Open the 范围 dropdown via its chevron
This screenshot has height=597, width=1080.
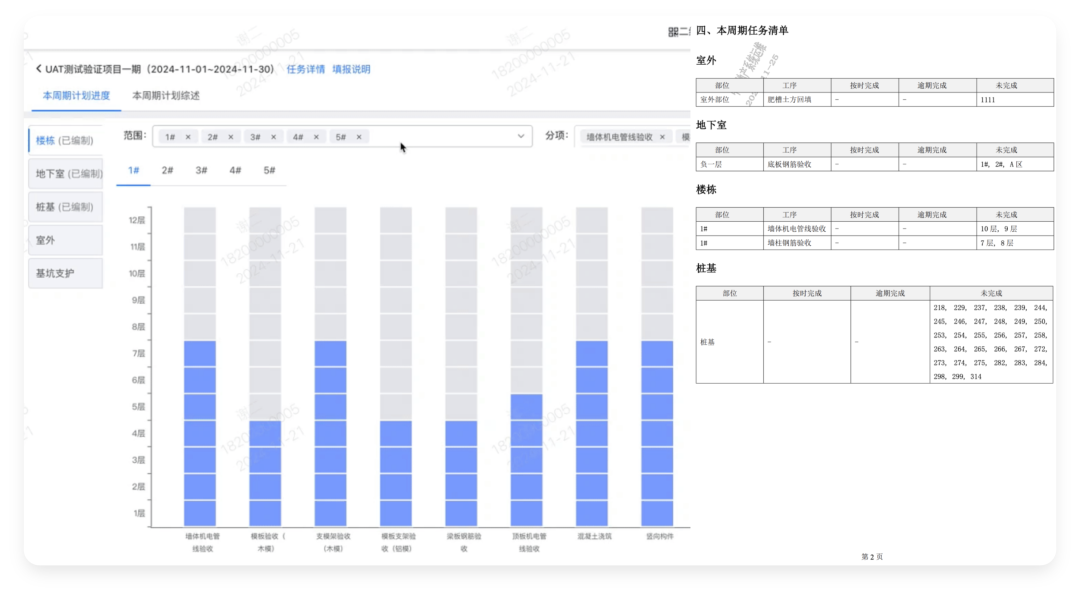(521, 137)
